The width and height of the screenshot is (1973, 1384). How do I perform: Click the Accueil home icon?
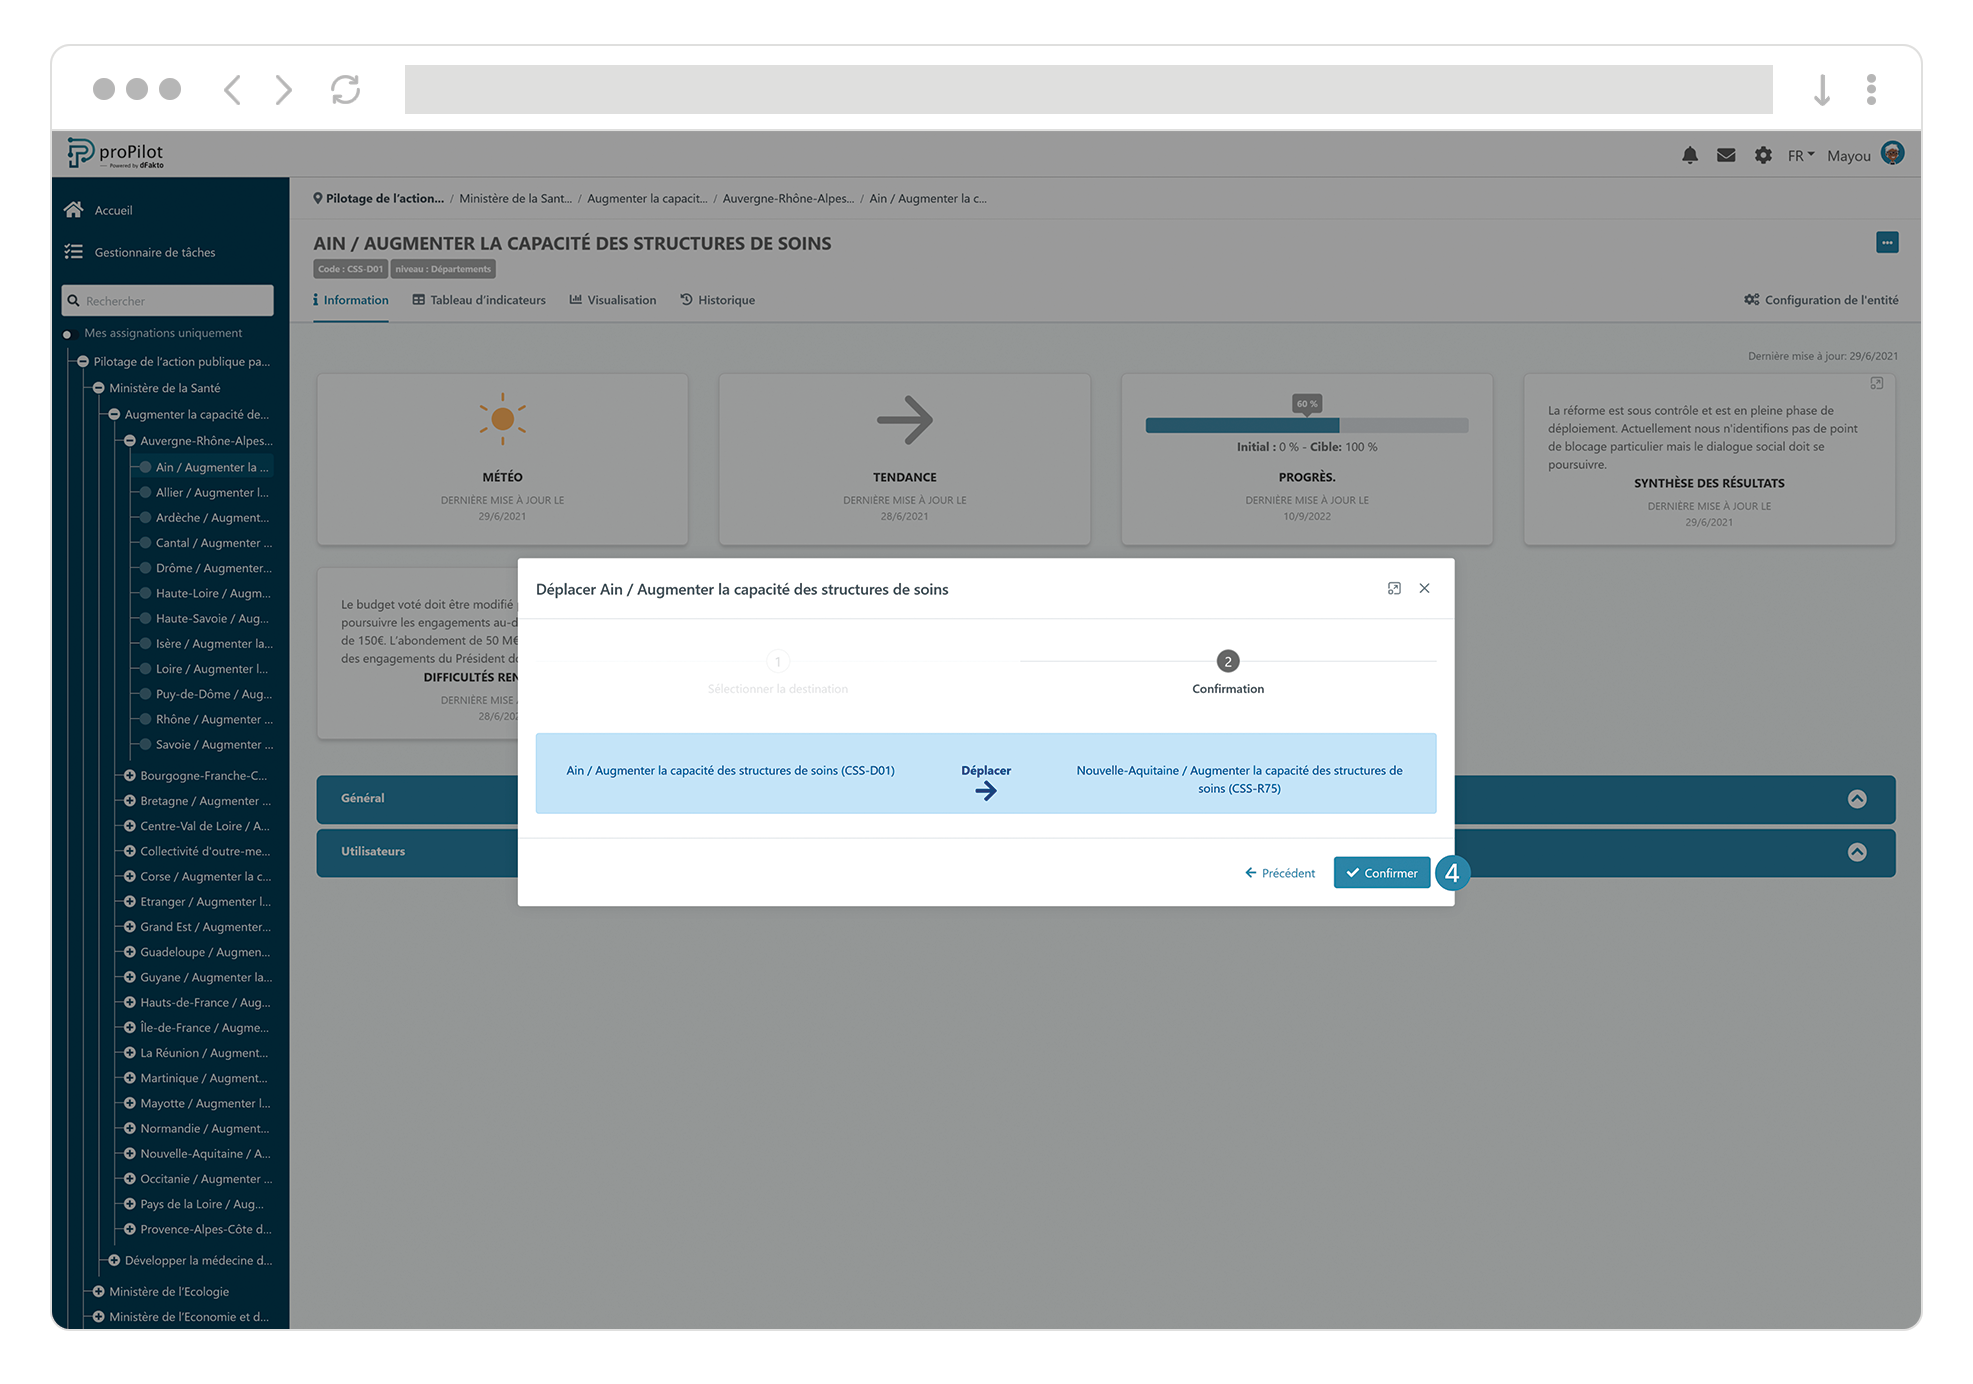pos(73,210)
